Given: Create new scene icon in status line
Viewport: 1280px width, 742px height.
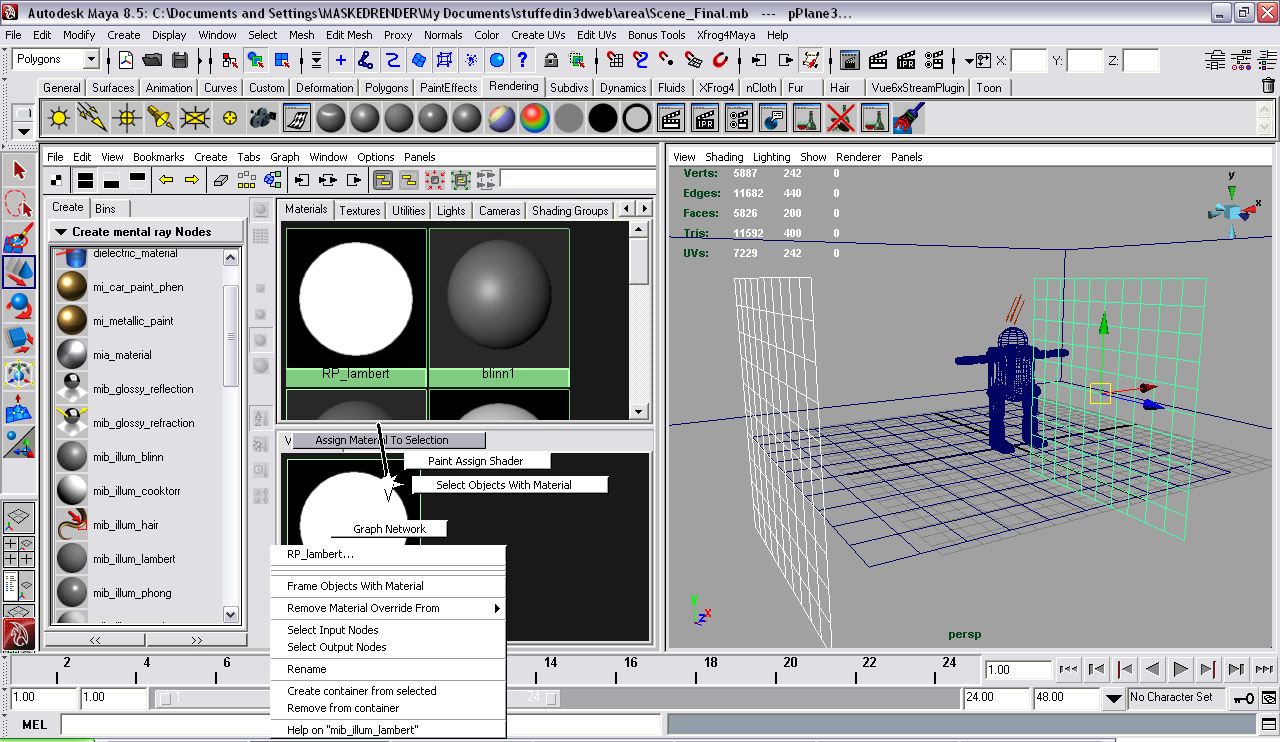Looking at the screenshot, I should pyautogui.click(x=127, y=60).
